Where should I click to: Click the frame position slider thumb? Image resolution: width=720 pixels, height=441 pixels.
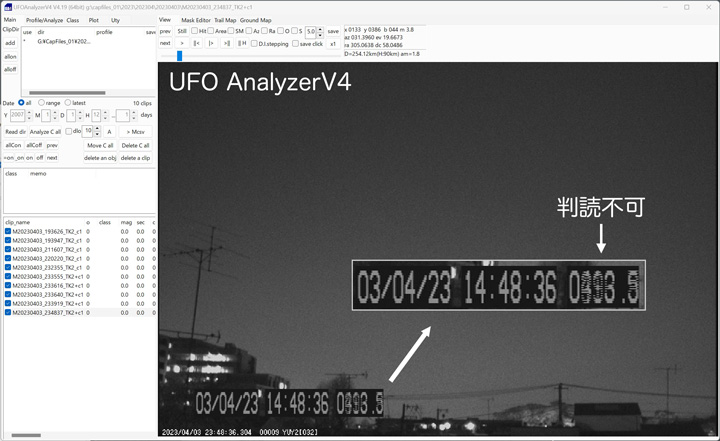(180, 56)
